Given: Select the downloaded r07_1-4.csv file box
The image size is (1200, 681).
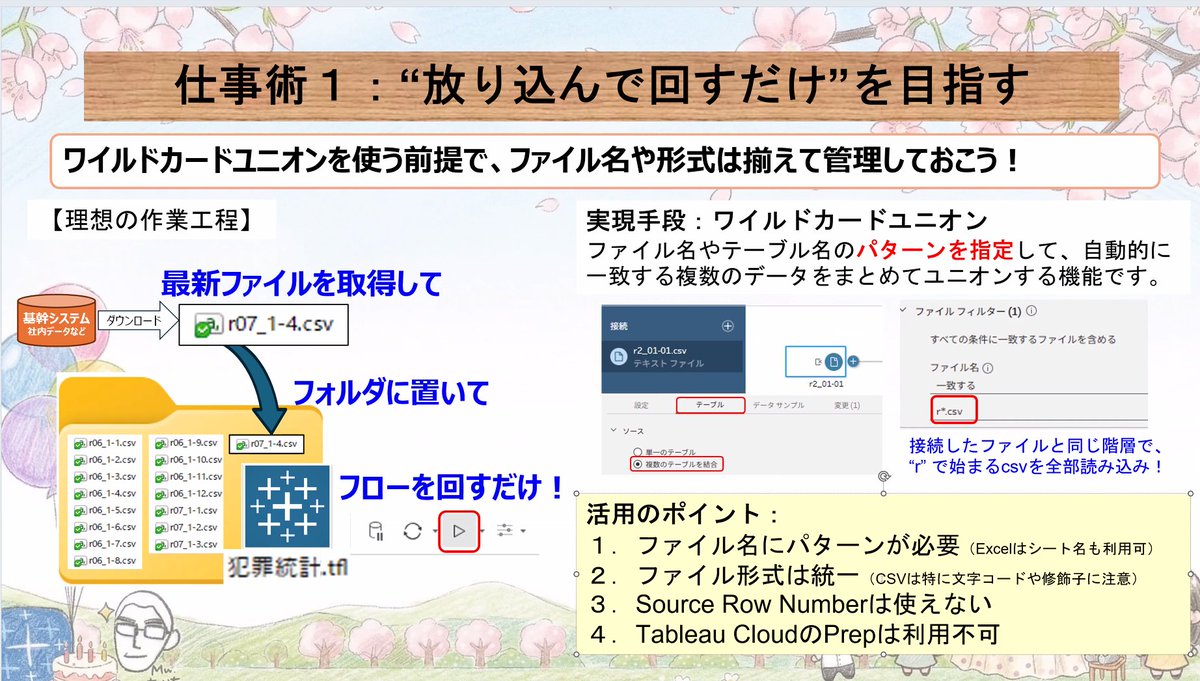Looking at the screenshot, I should pos(264,325).
